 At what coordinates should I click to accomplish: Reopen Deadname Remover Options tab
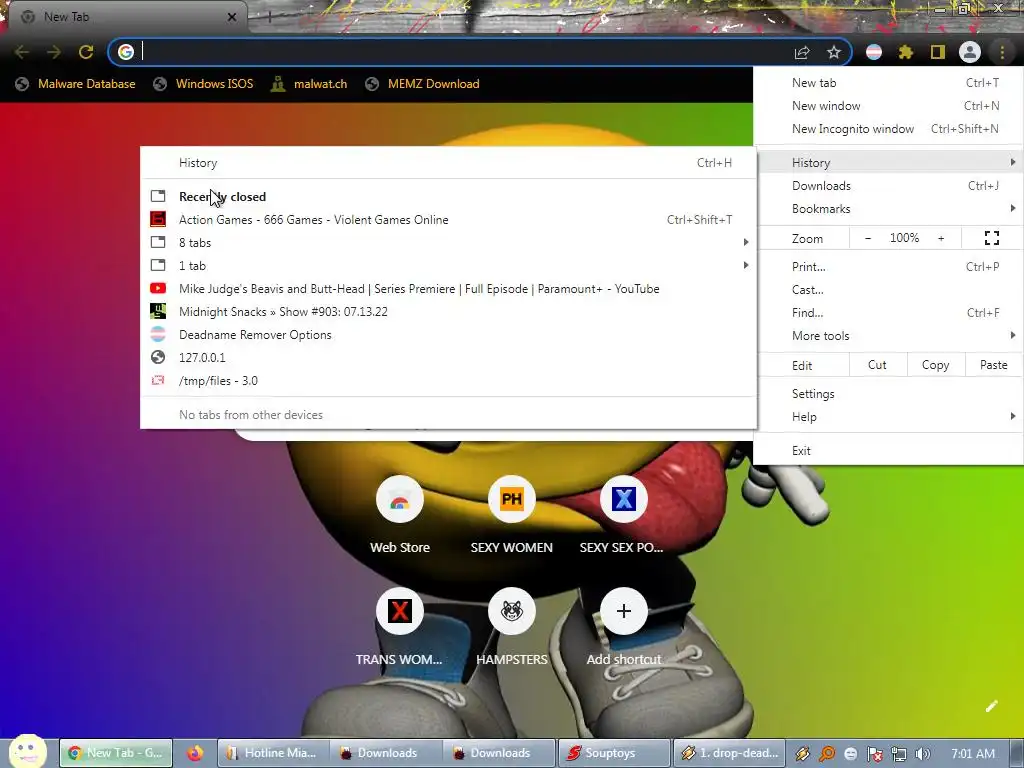449,334
